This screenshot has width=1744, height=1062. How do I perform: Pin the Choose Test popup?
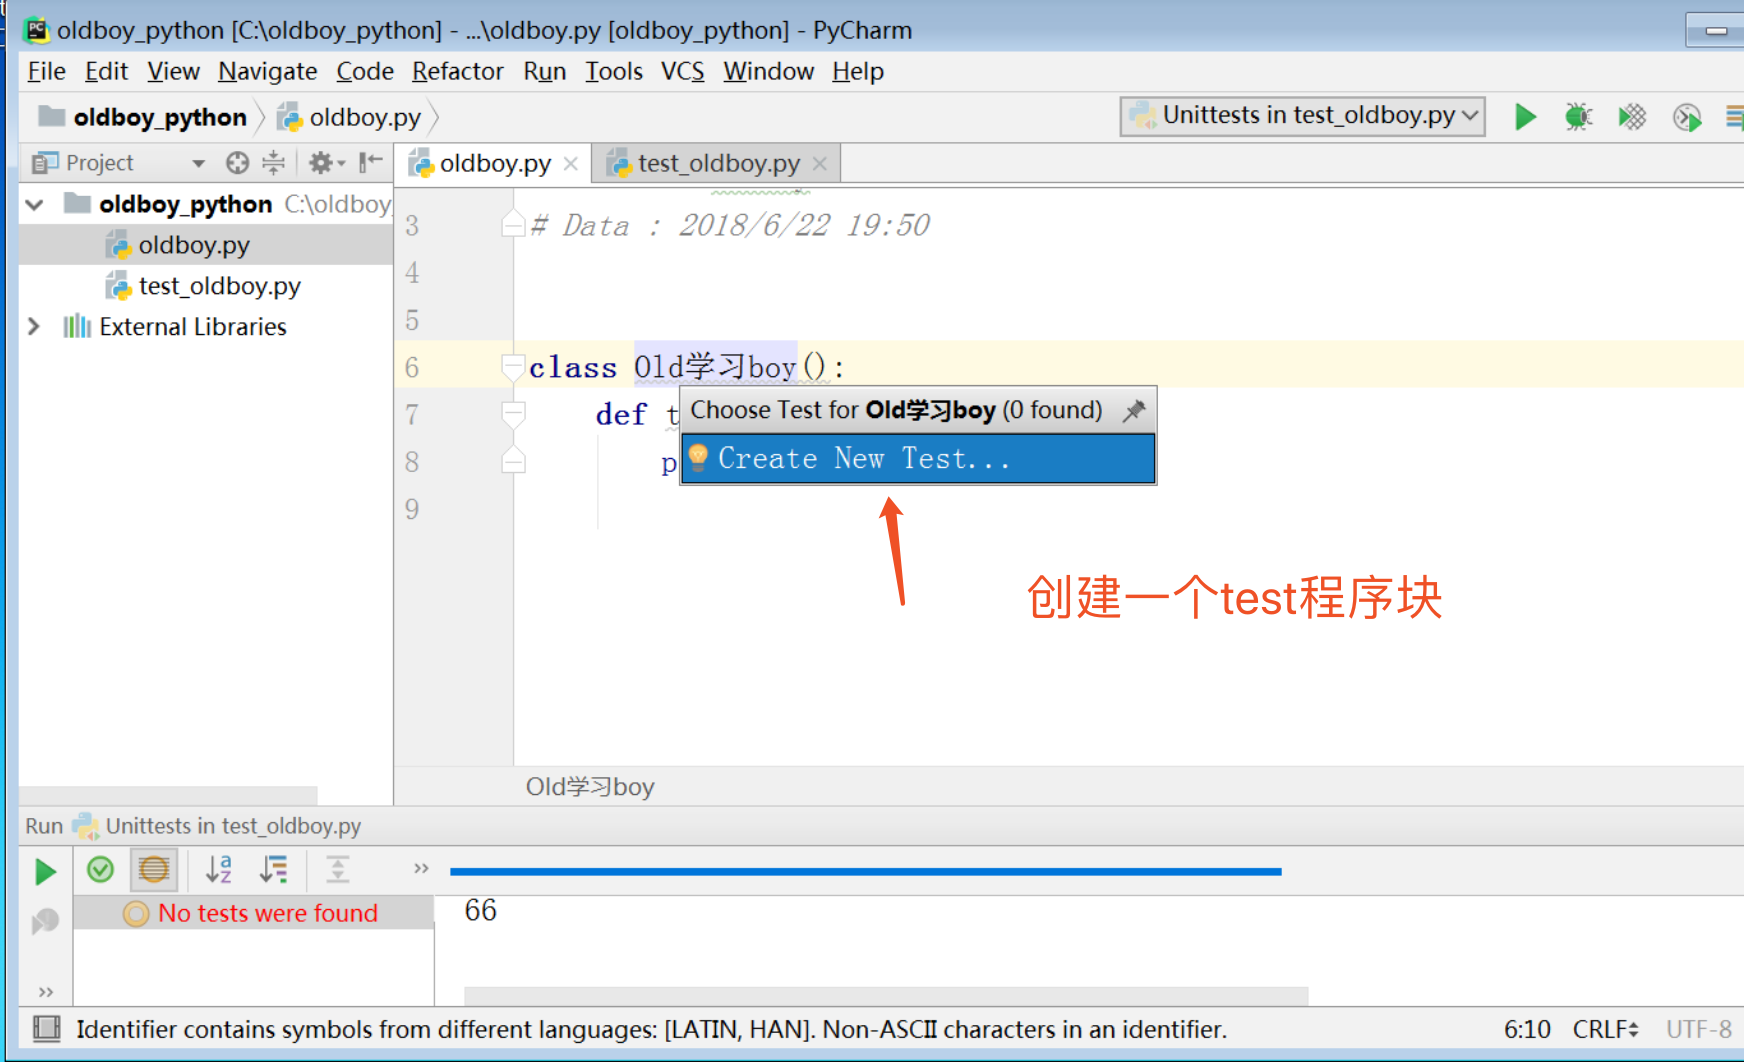coord(1134,410)
